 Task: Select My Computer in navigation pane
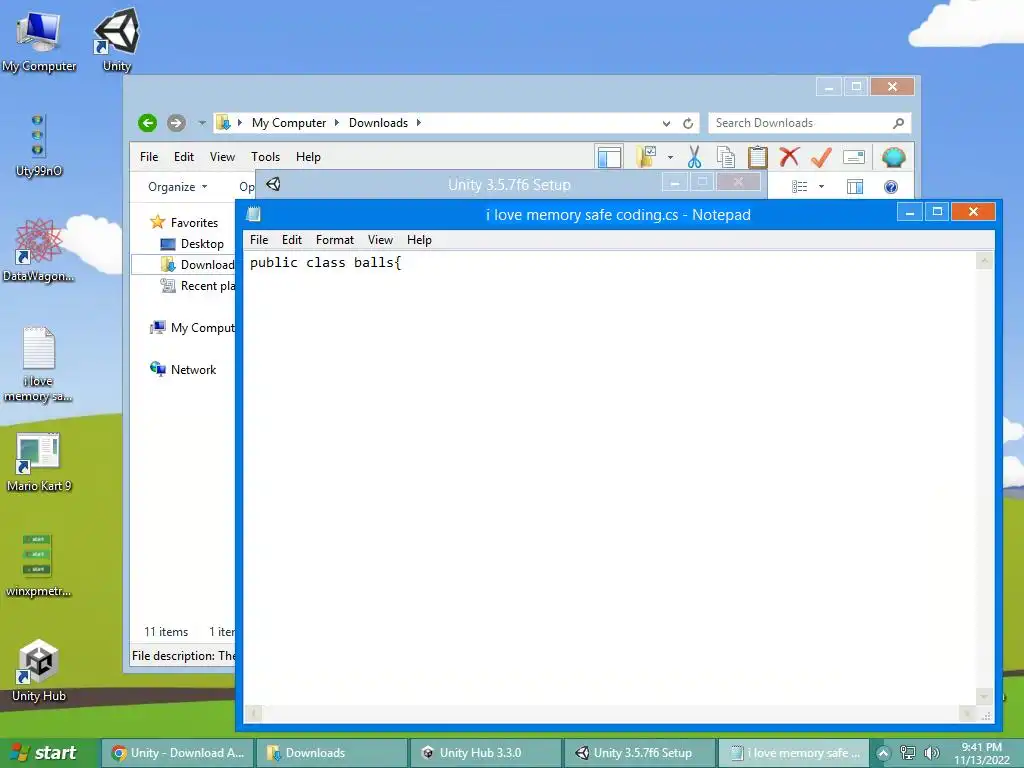192,328
